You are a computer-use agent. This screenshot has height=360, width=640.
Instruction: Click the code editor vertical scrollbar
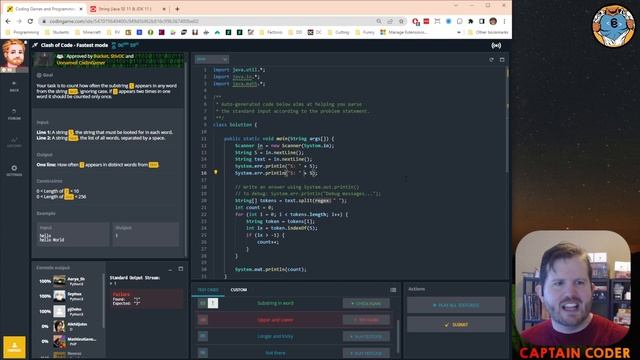point(507,120)
